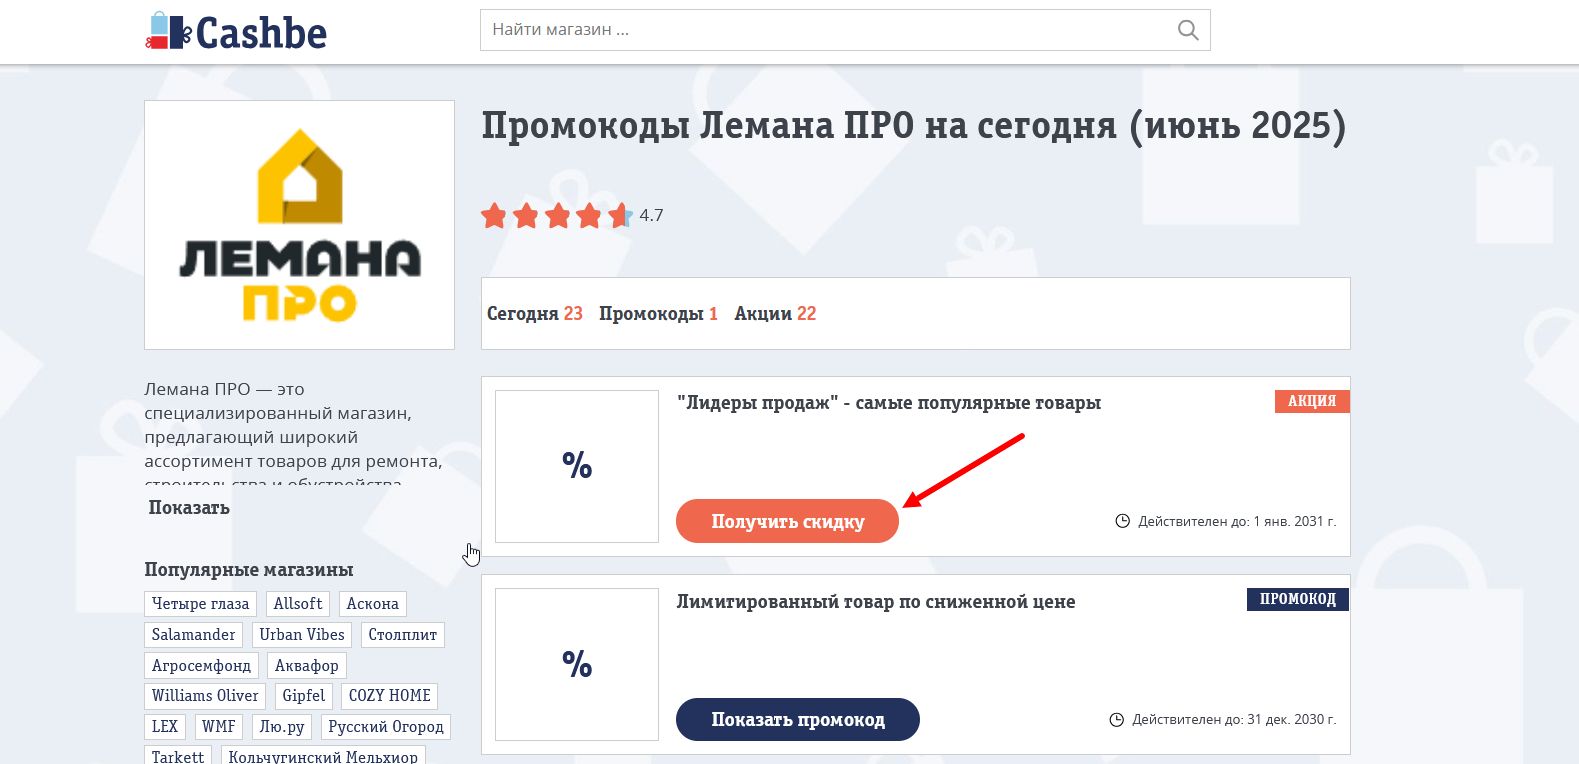Open the Tarkett store tag
1579x764 pixels.
[178, 757]
